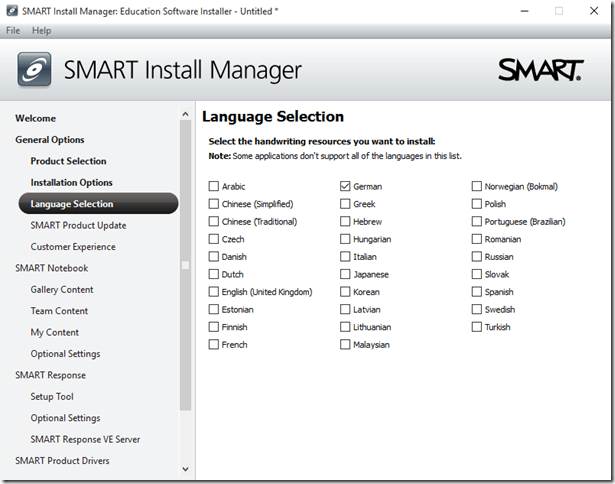Click the SMART Install Manager disc icon
The height and width of the screenshot is (484, 615).
pyautogui.click(x=36, y=70)
